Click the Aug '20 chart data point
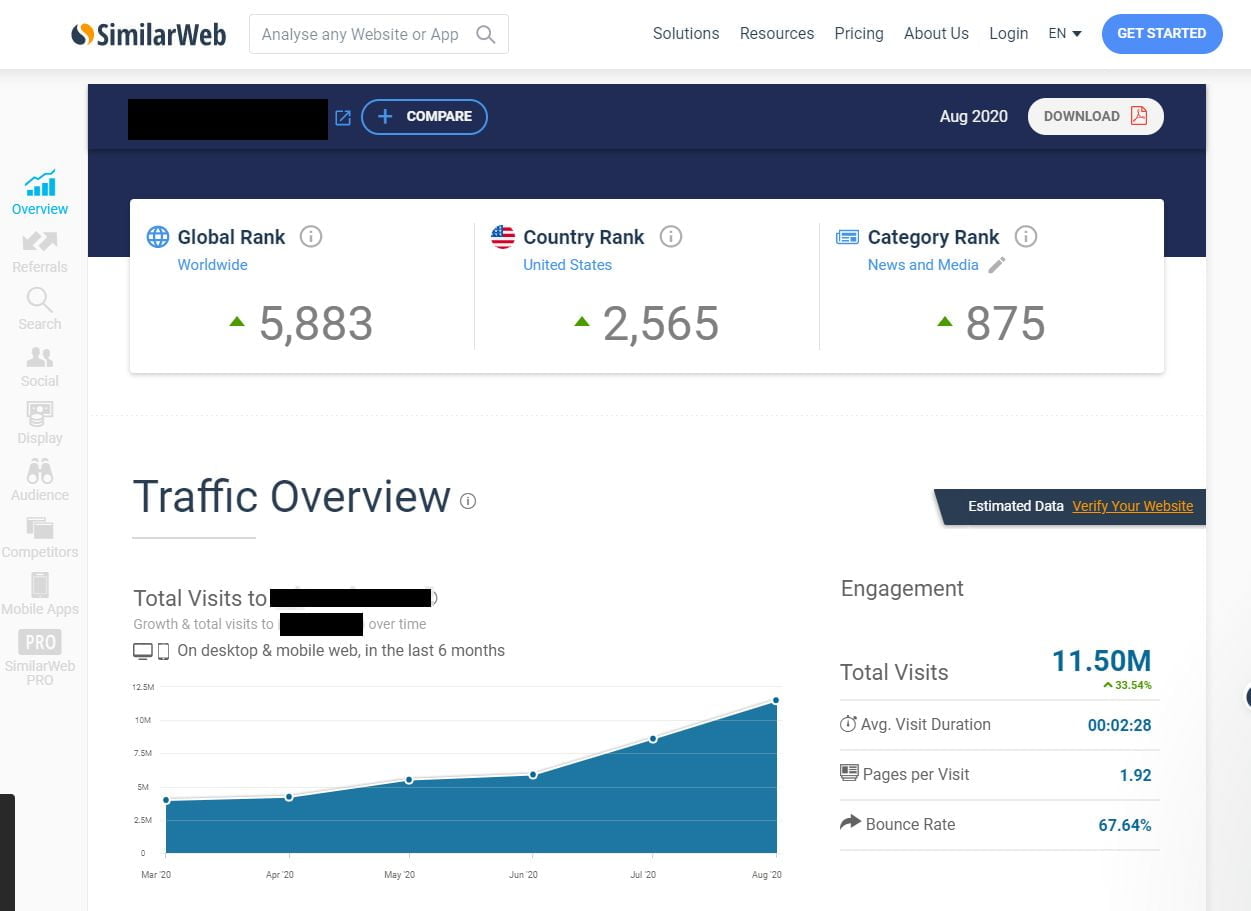The height and width of the screenshot is (911, 1251). click(x=776, y=700)
